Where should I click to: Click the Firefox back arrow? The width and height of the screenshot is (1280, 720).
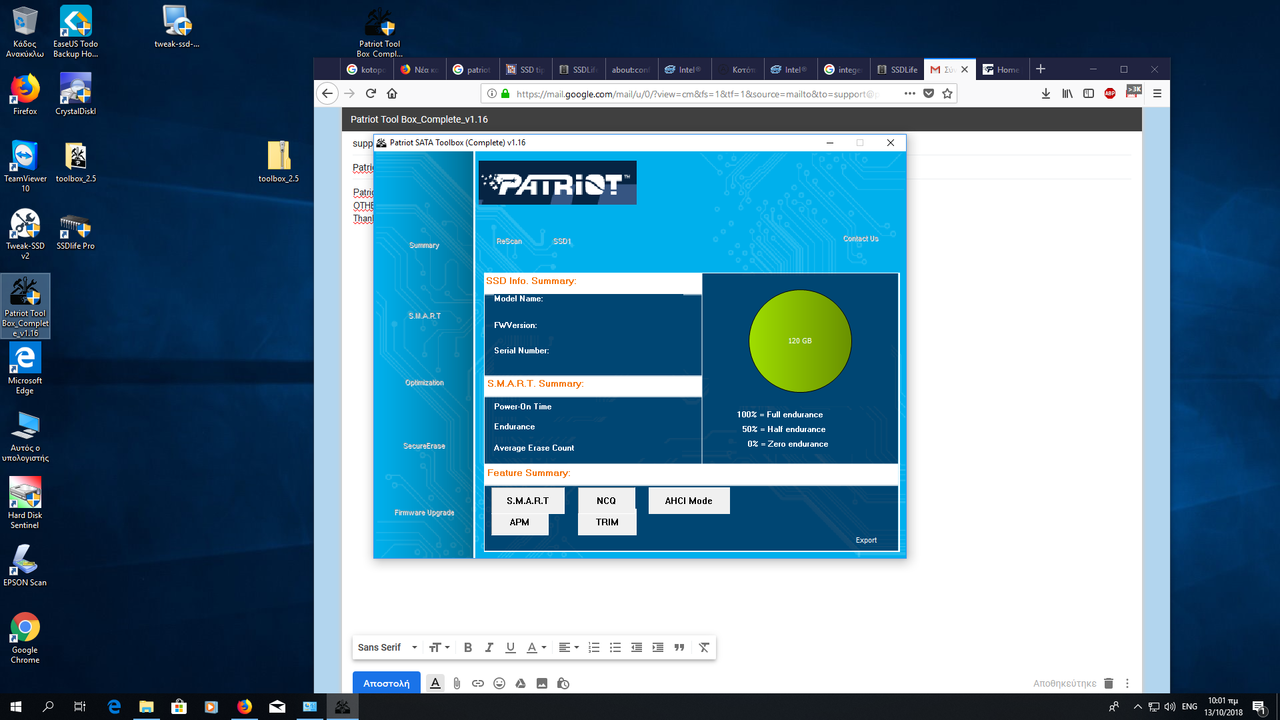(x=326, y=93)
